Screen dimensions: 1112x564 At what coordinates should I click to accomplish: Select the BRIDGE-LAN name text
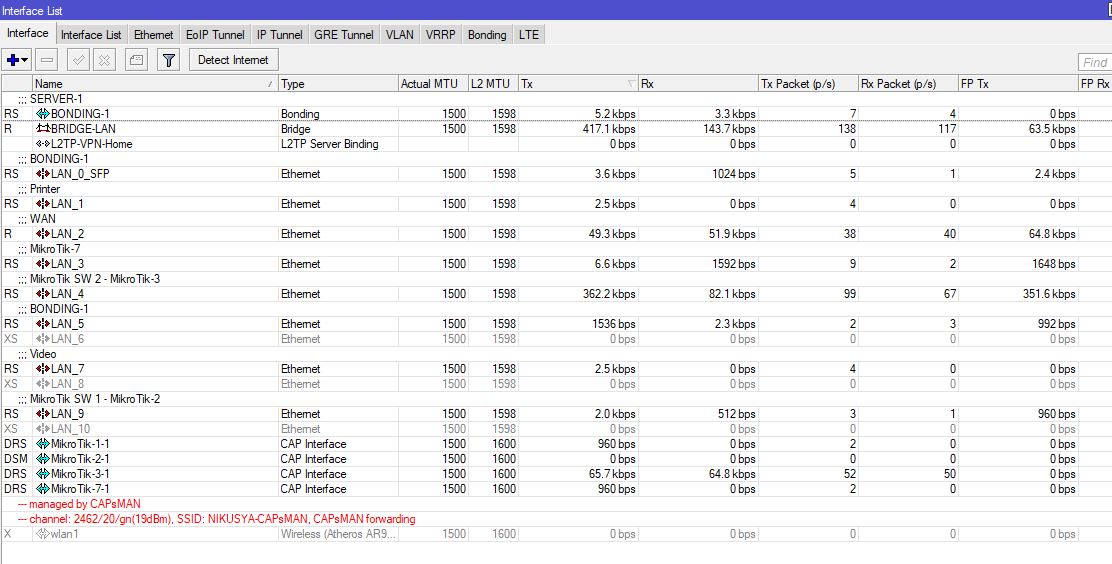point(83,129)
